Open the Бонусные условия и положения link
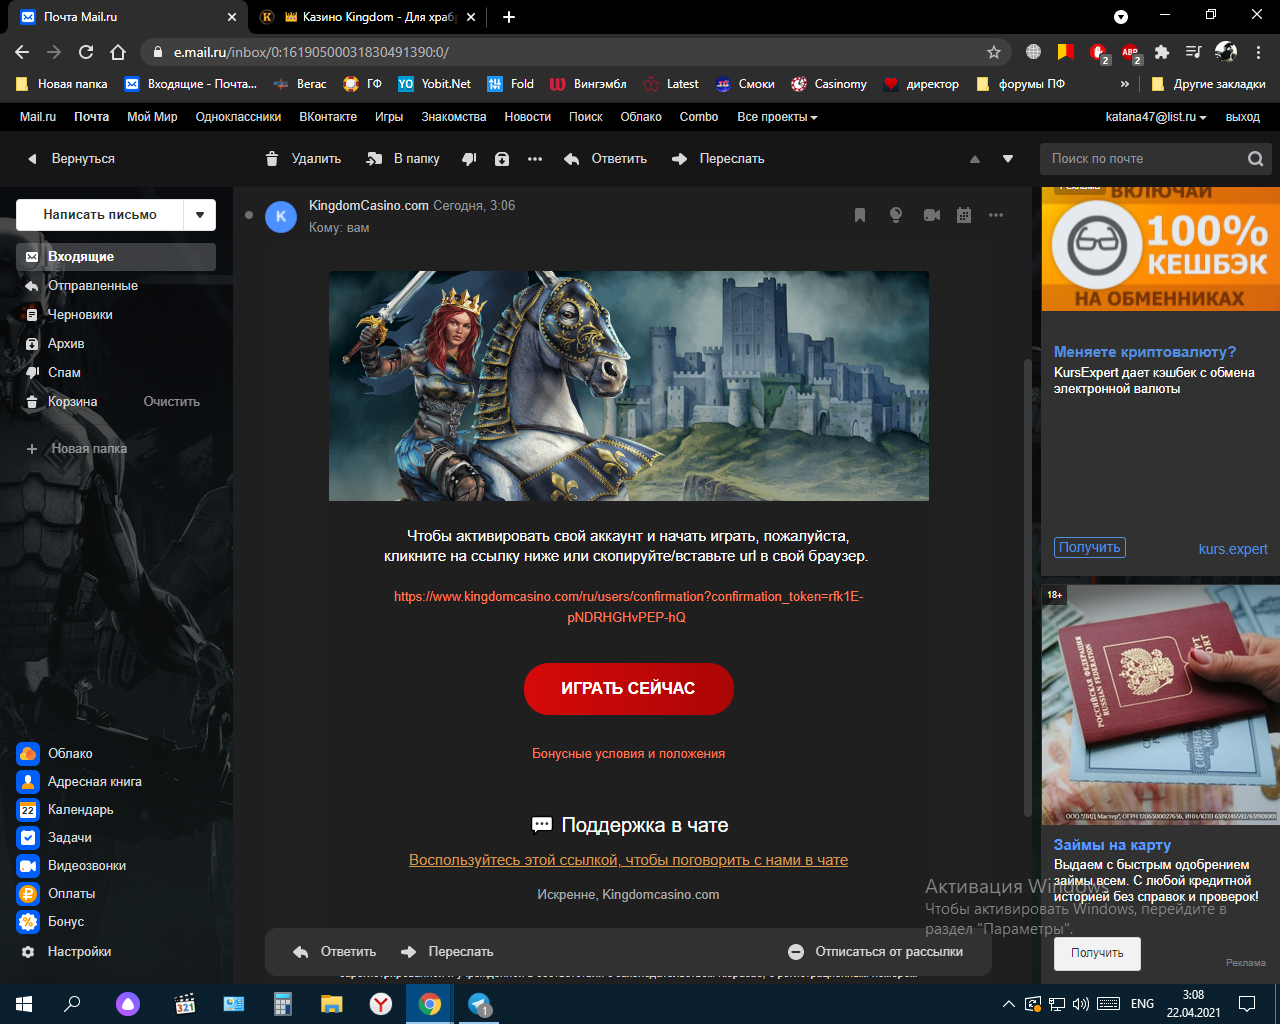The height and width of the screenshot is (1024, 1280). tap(629, 754)
